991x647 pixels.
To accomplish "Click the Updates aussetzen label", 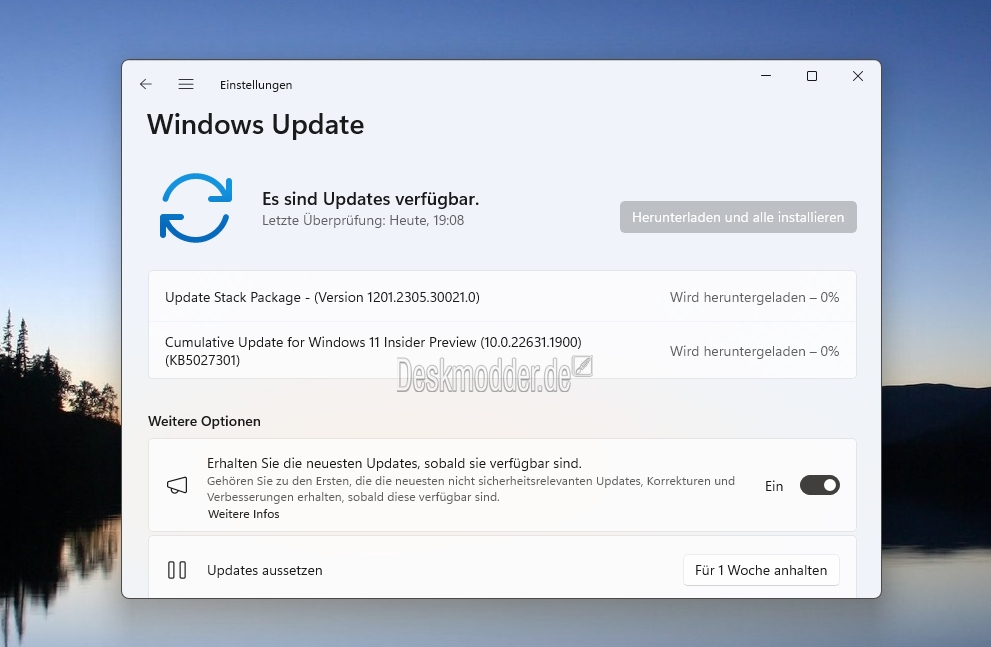I will pos(265,570).
